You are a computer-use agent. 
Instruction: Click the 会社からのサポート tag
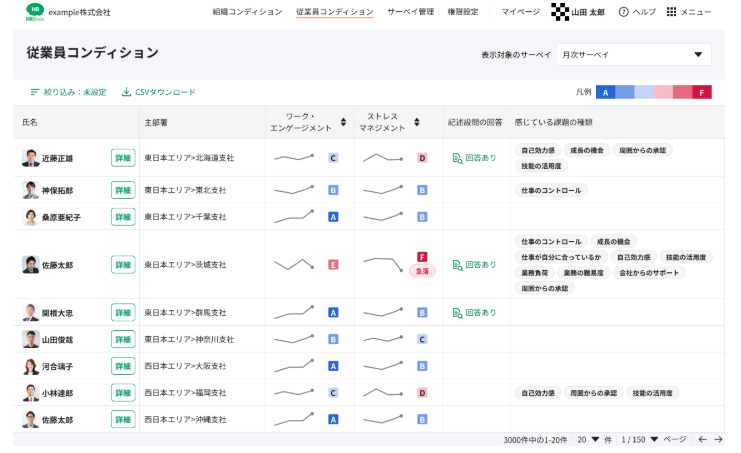click(649, 273)
